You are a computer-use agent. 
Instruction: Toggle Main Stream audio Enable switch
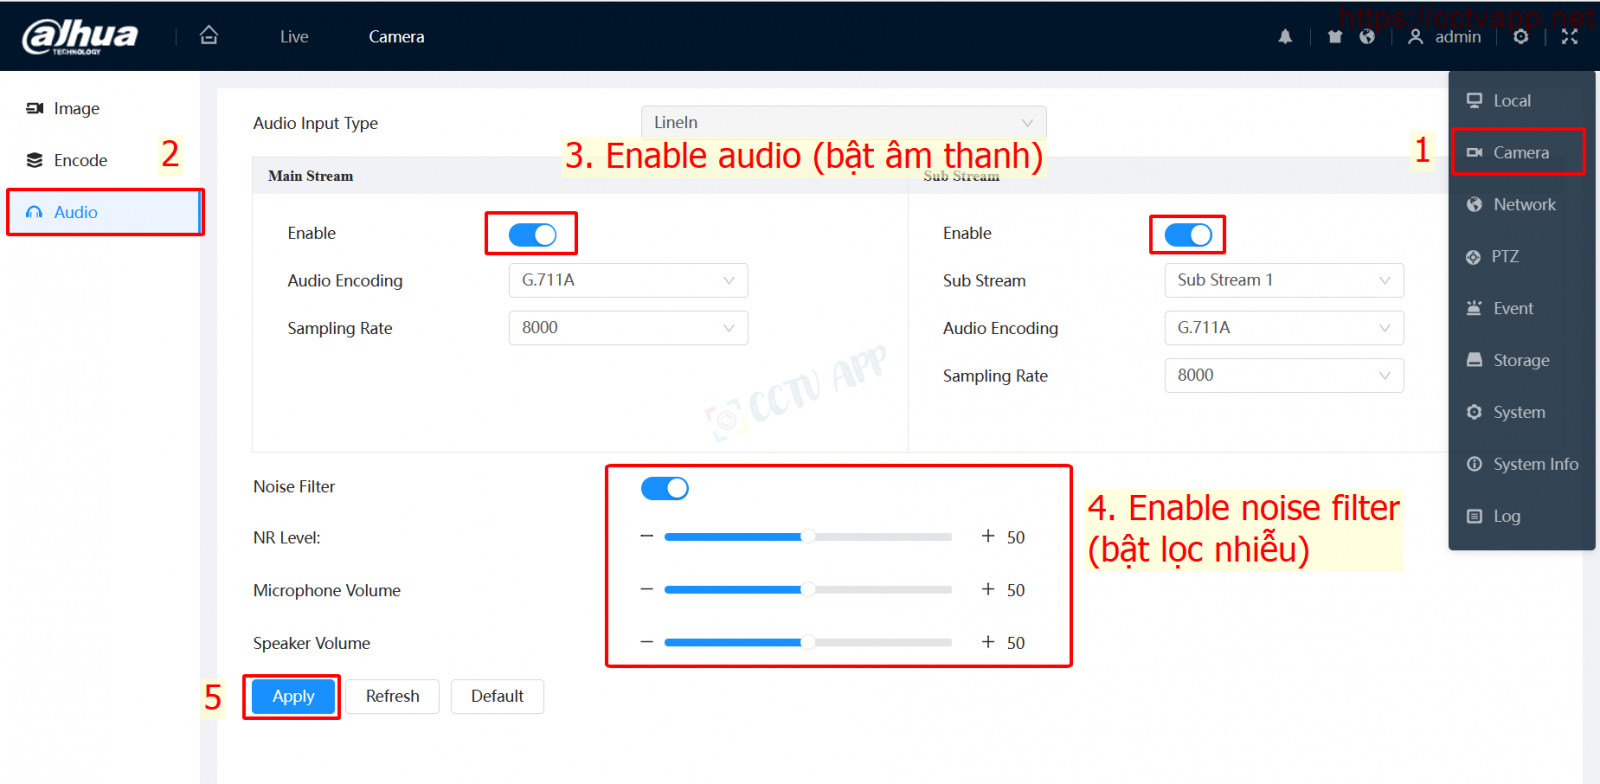click(532, 234)
